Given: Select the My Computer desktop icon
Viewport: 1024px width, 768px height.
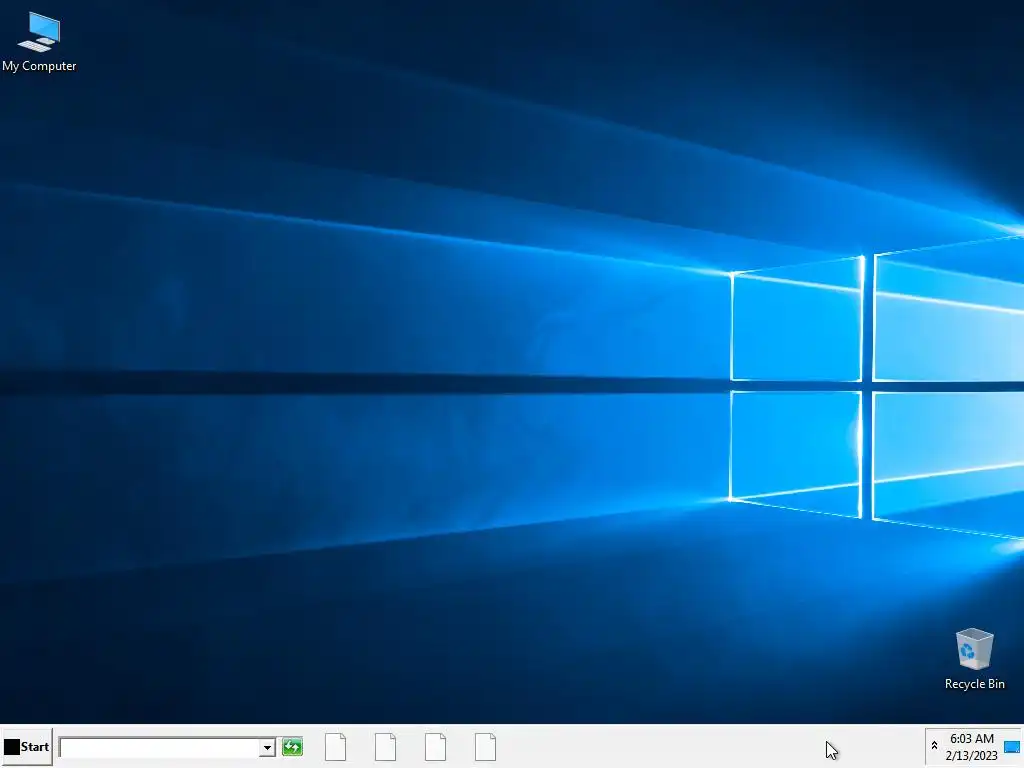Looking at the screenshot, I should [39, 42].
